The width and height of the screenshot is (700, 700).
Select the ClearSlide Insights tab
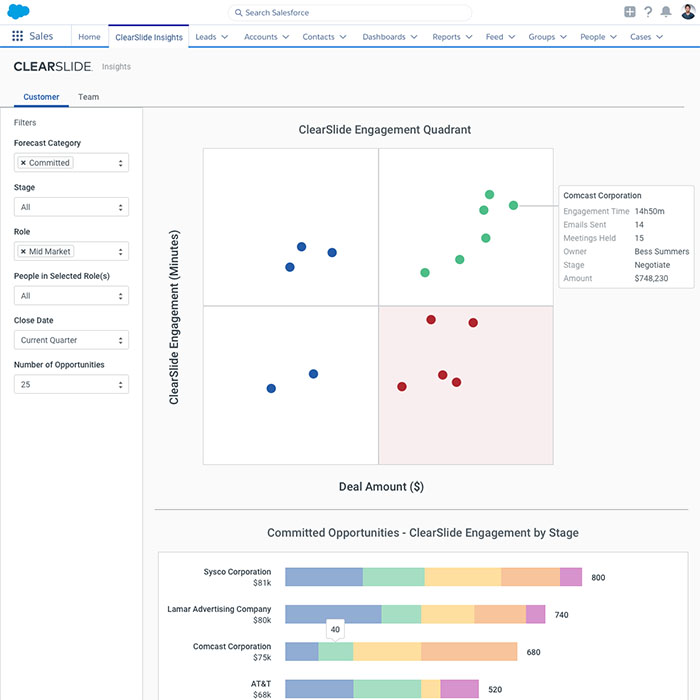[x=149, y=37]
